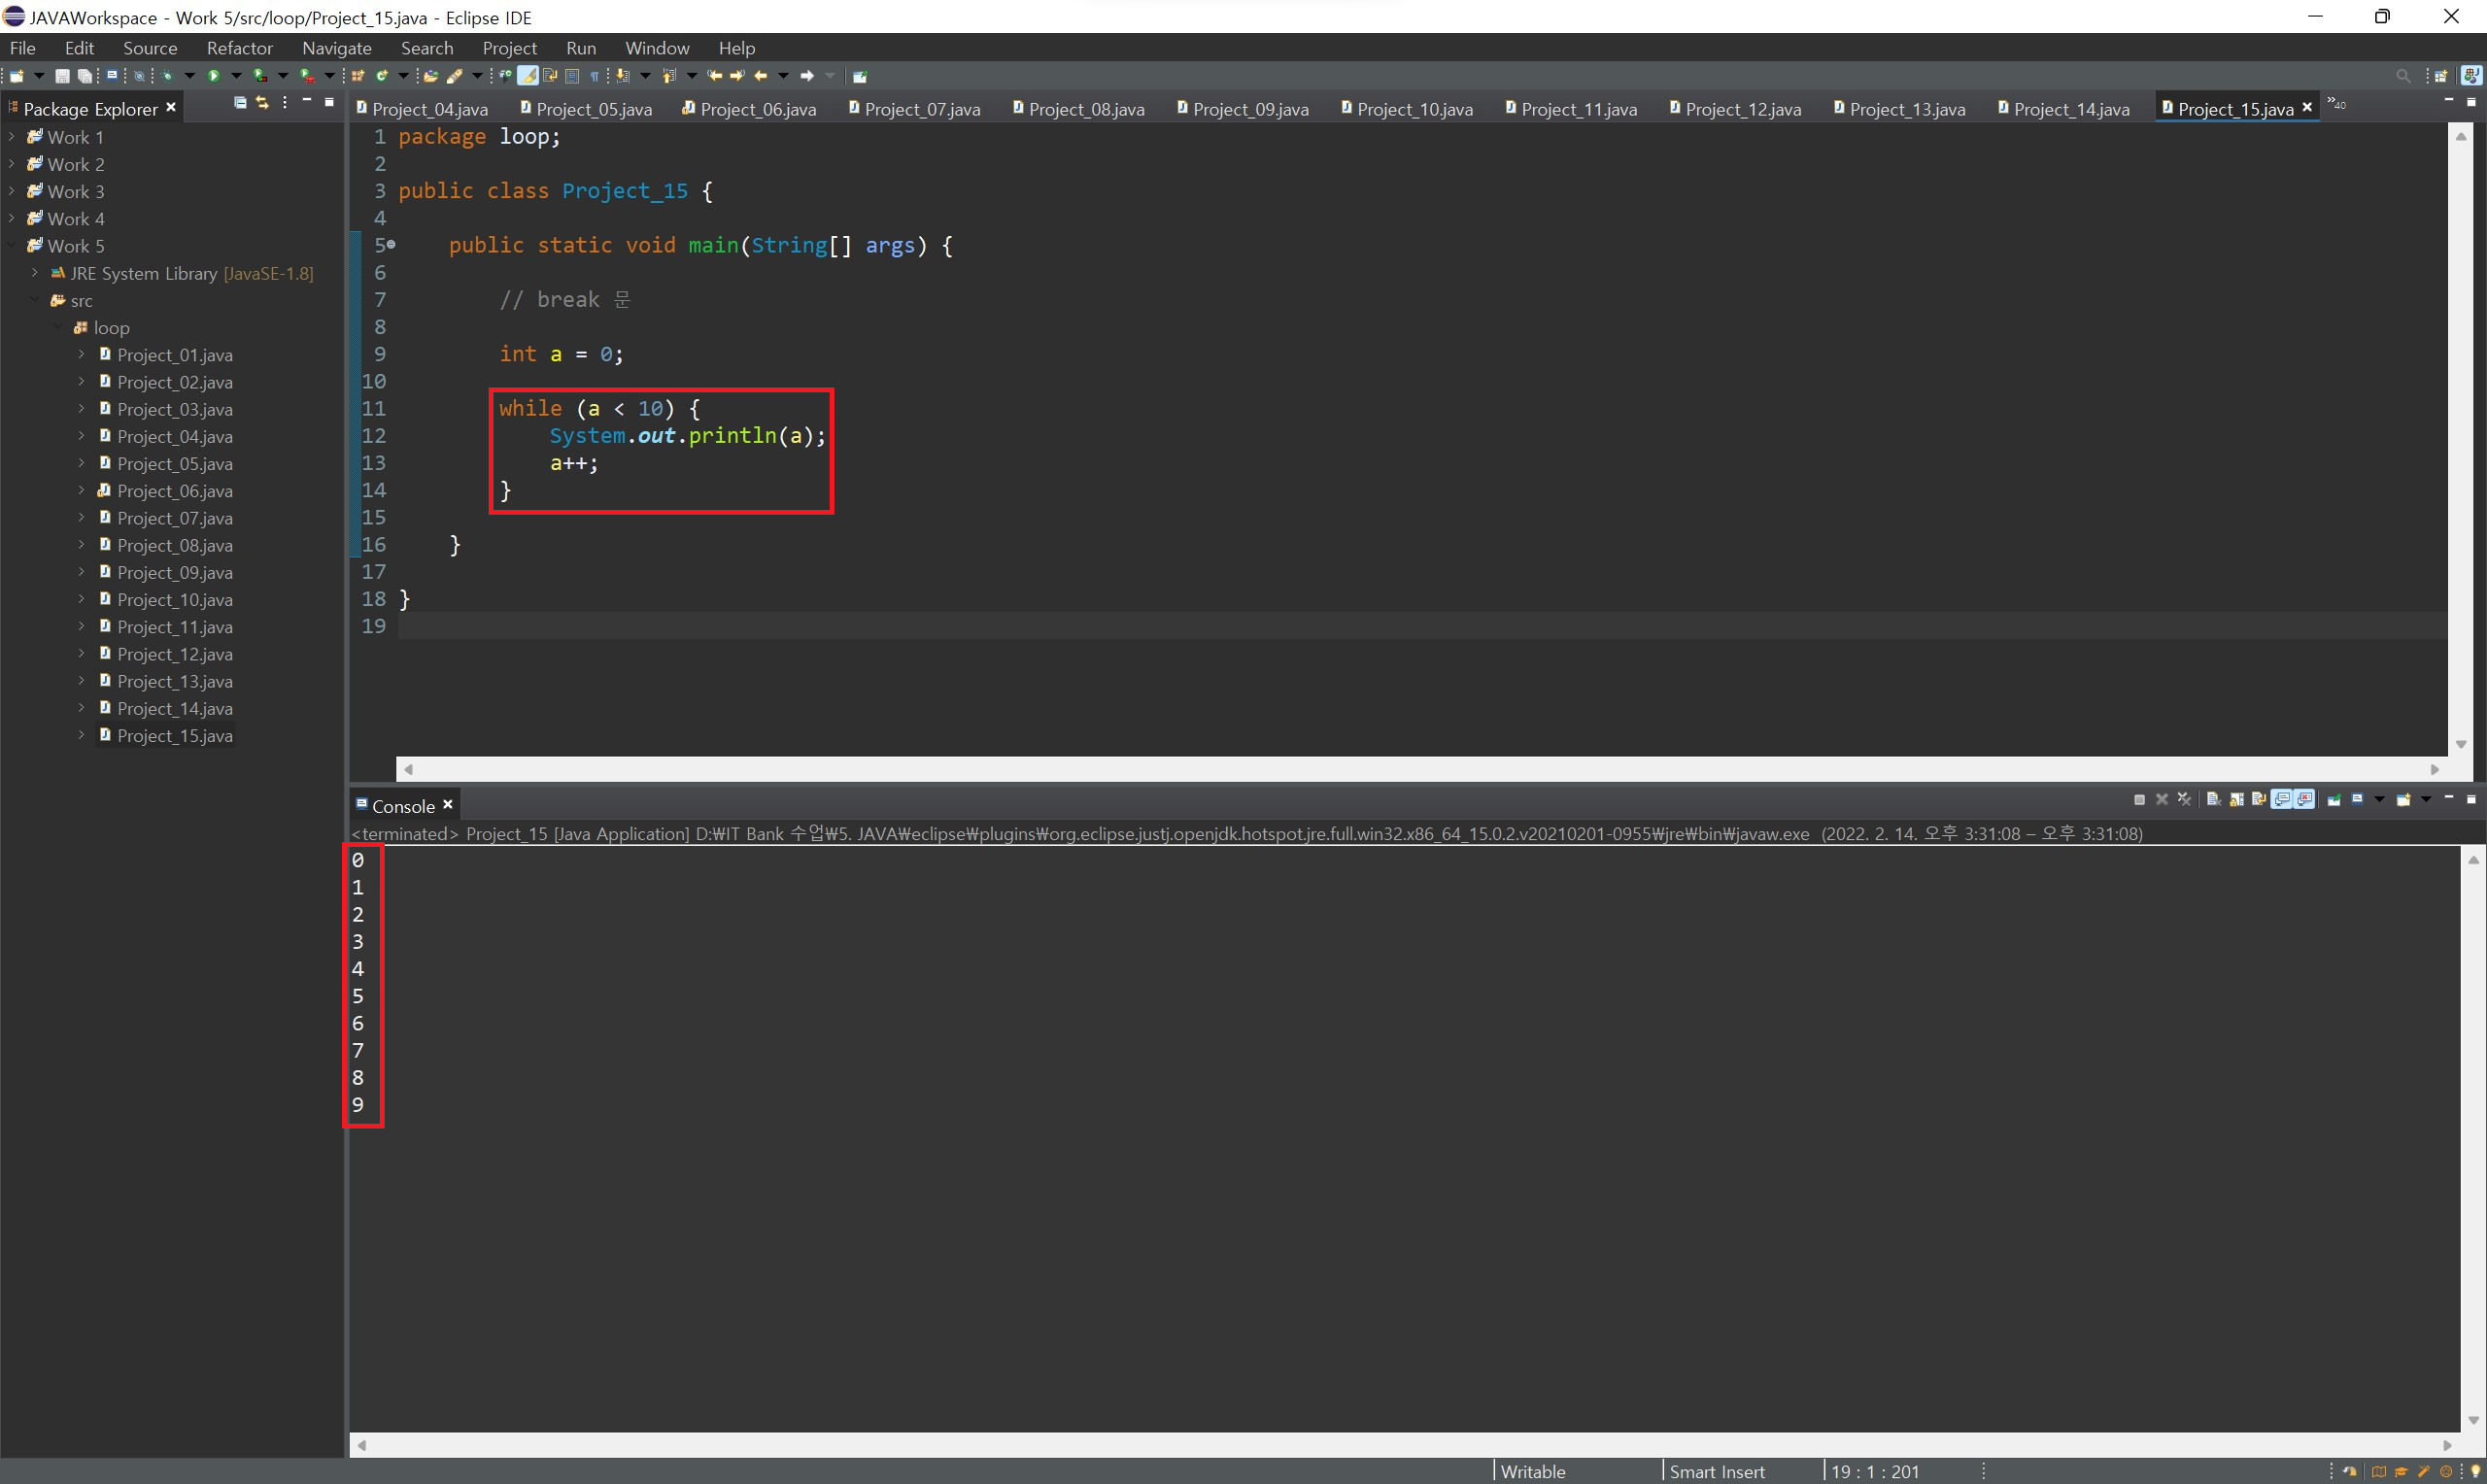Click the green Run button in toolbar
2487x1484 pixels.
pos(213,76)
